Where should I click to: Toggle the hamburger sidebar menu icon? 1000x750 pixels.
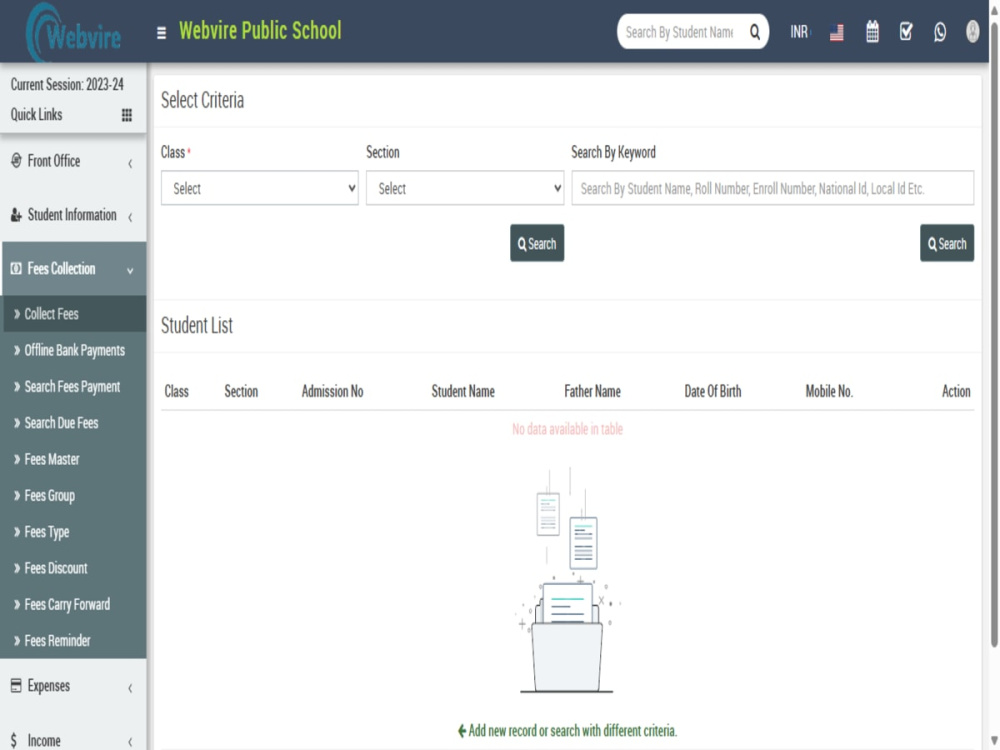point(161,33)
